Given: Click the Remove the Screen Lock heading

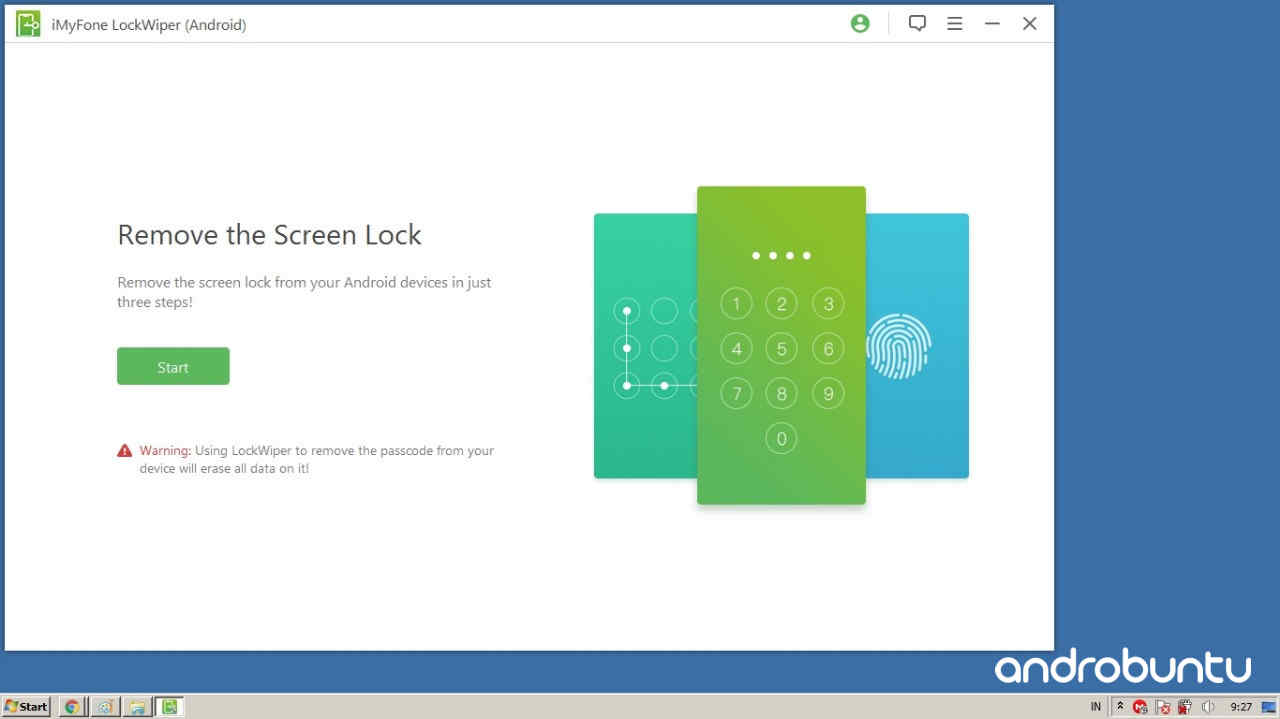Looking at the screenshot, I should 269,235.
